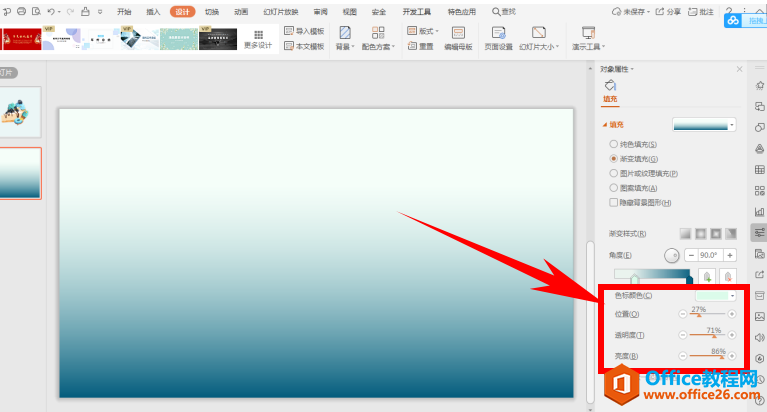767x412 pixels.
Task: Click the add gradient stop icon
Action: pos(708,277)
